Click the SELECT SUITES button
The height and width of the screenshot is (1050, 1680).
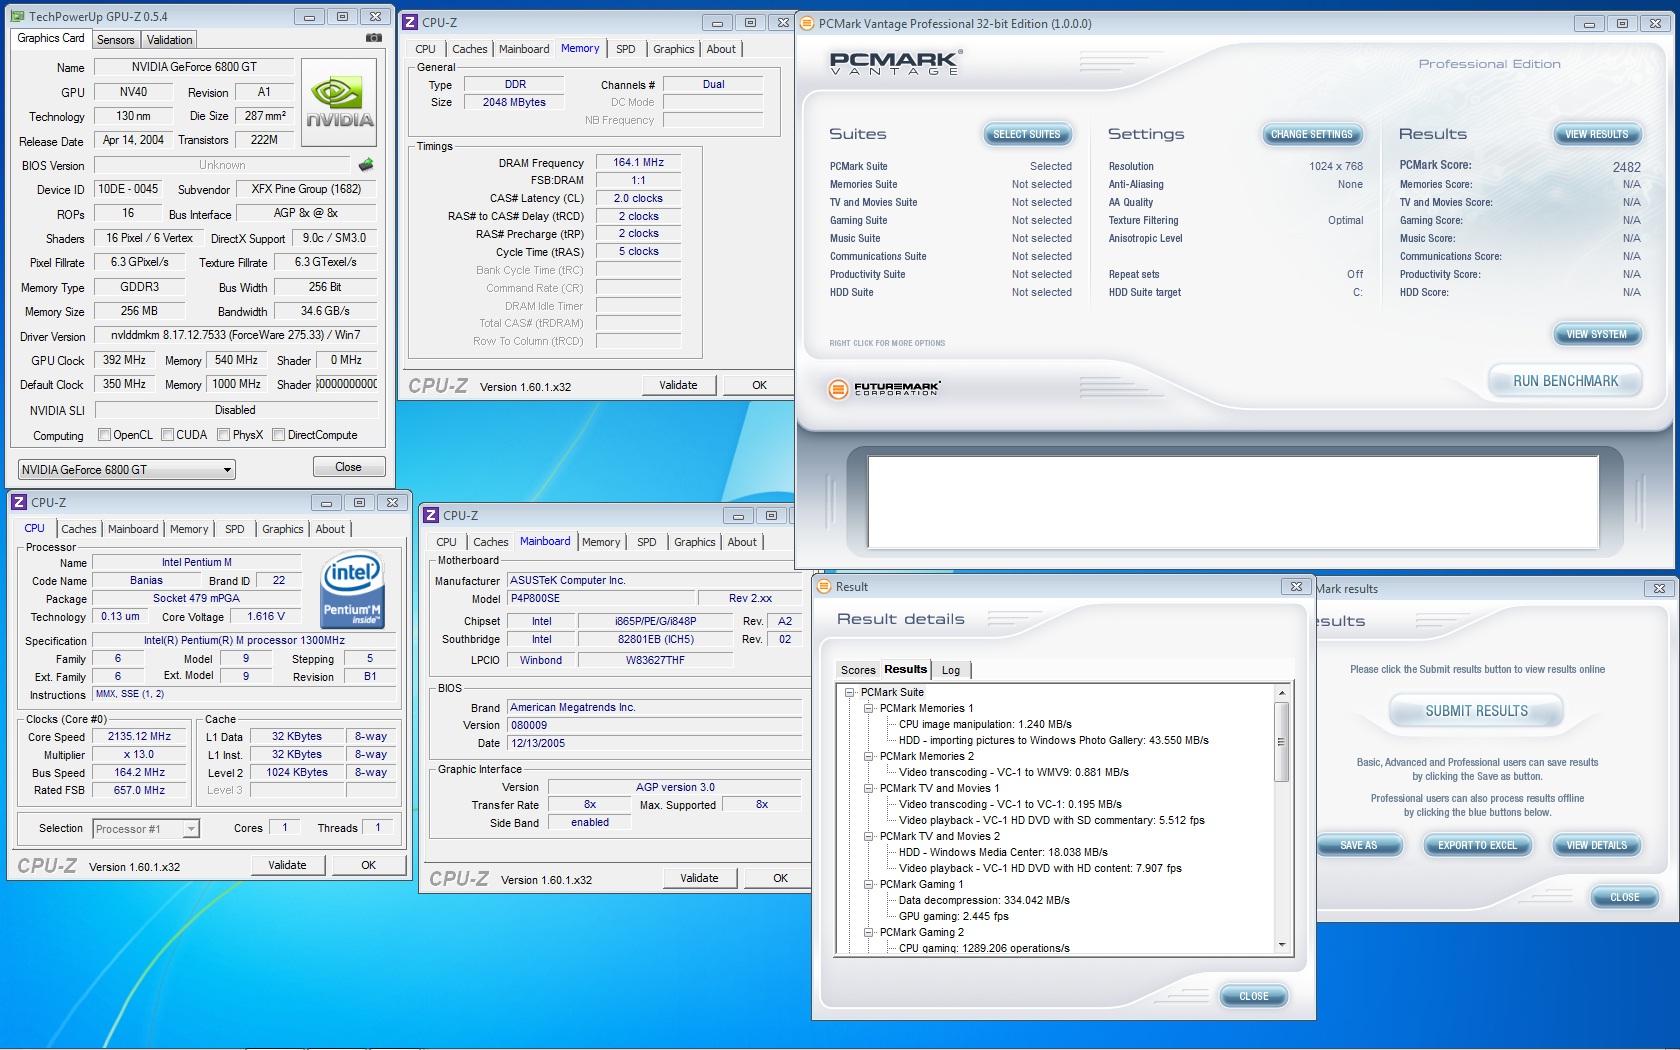coord(1026,134)
